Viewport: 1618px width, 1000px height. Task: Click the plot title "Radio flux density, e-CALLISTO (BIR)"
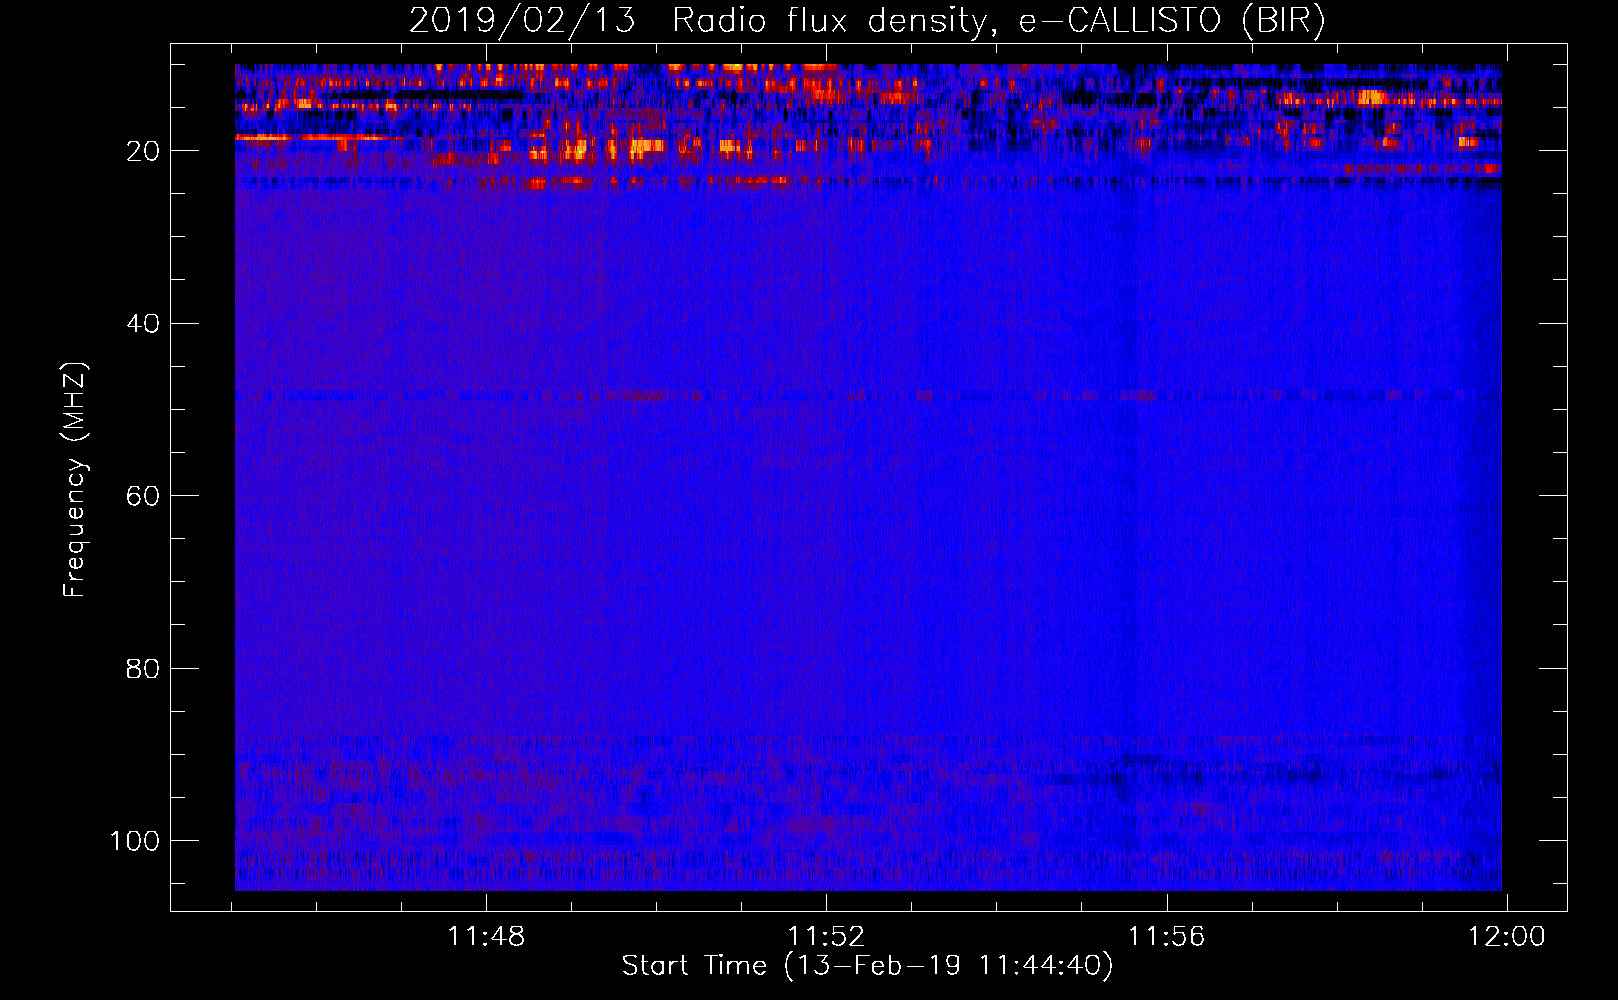tap(998, 21)
